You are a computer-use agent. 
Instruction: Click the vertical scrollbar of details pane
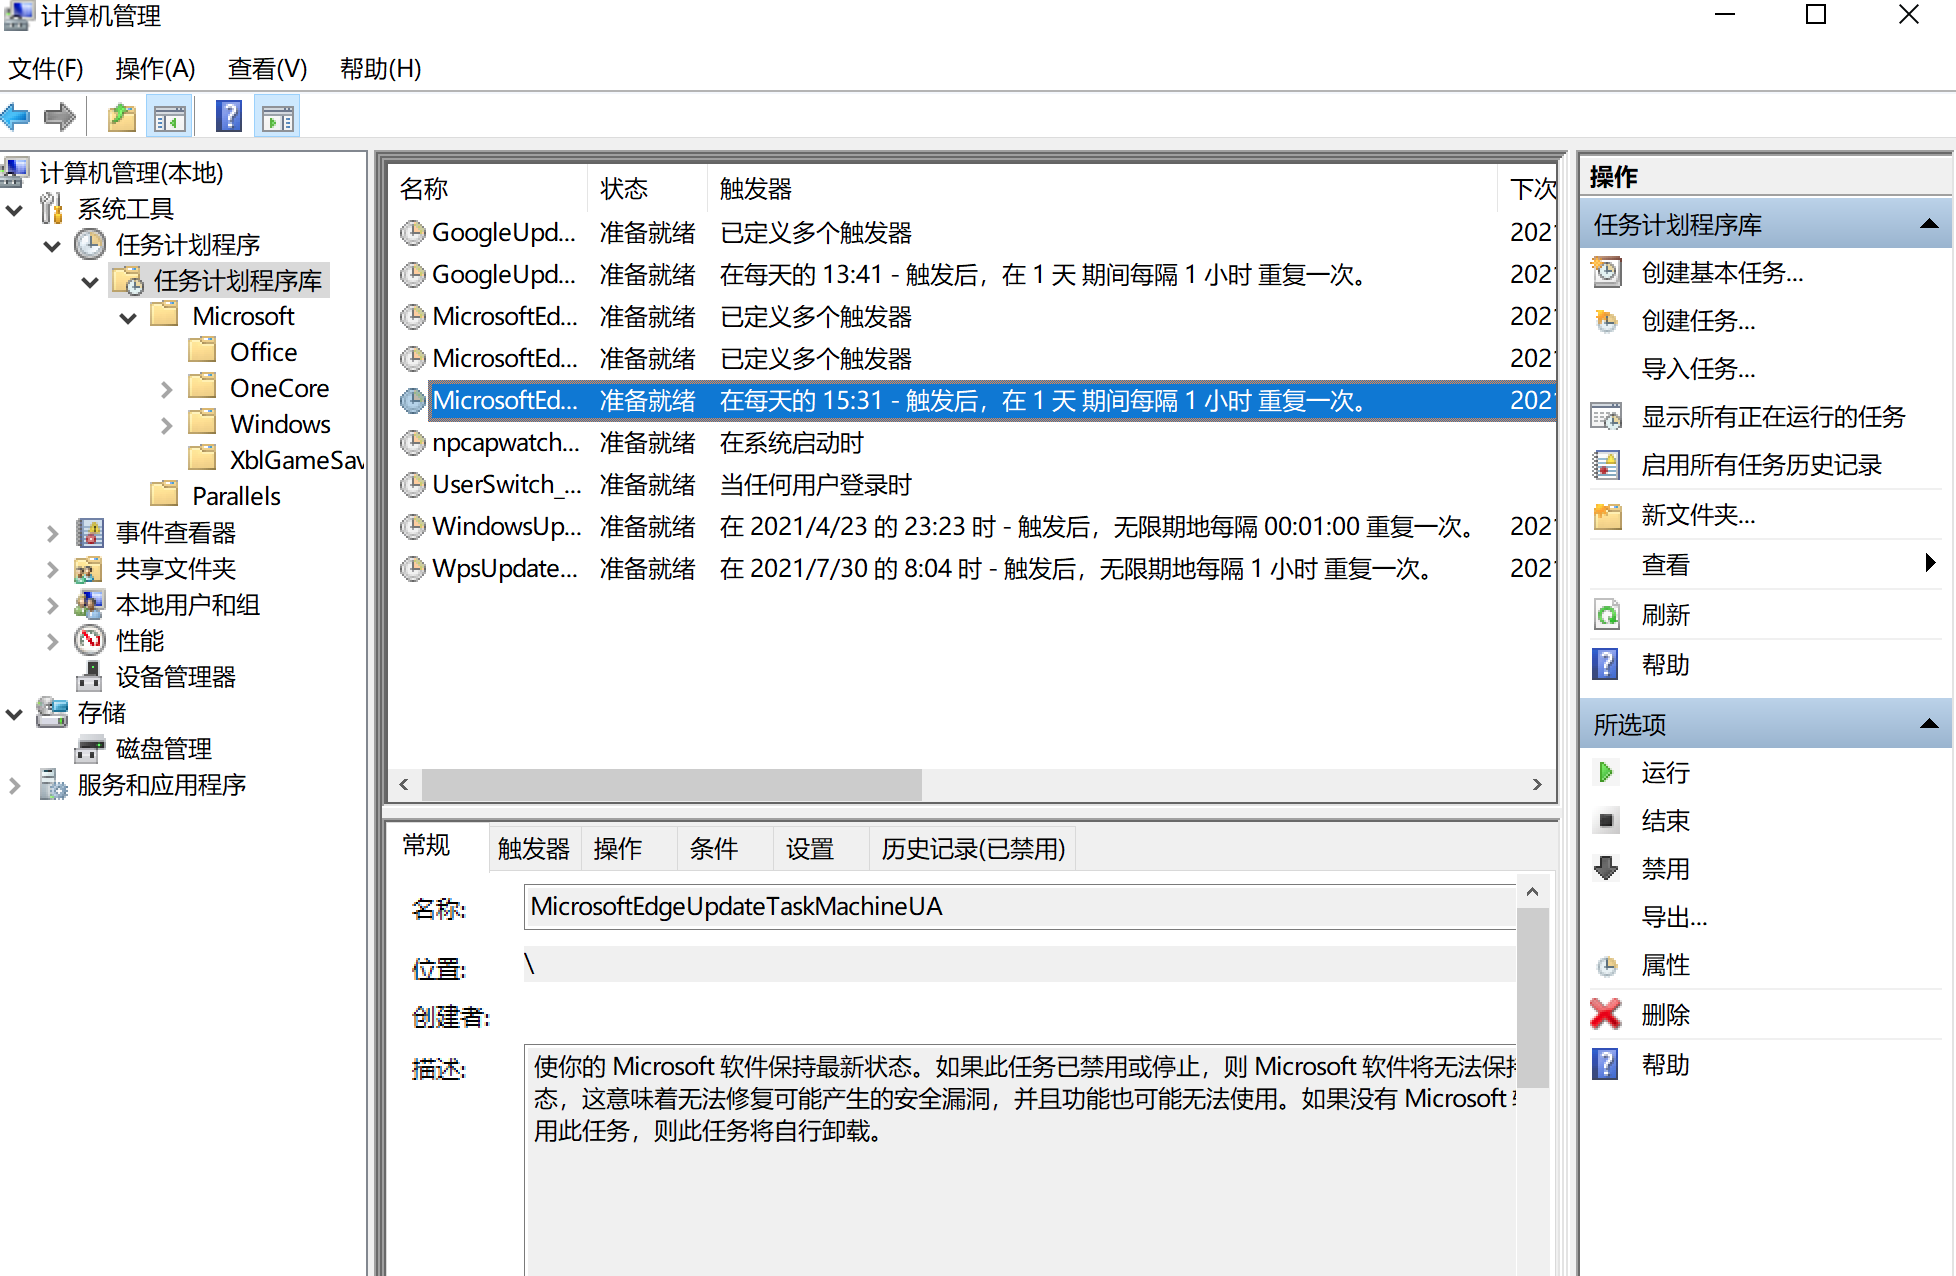pos(1532,997)
